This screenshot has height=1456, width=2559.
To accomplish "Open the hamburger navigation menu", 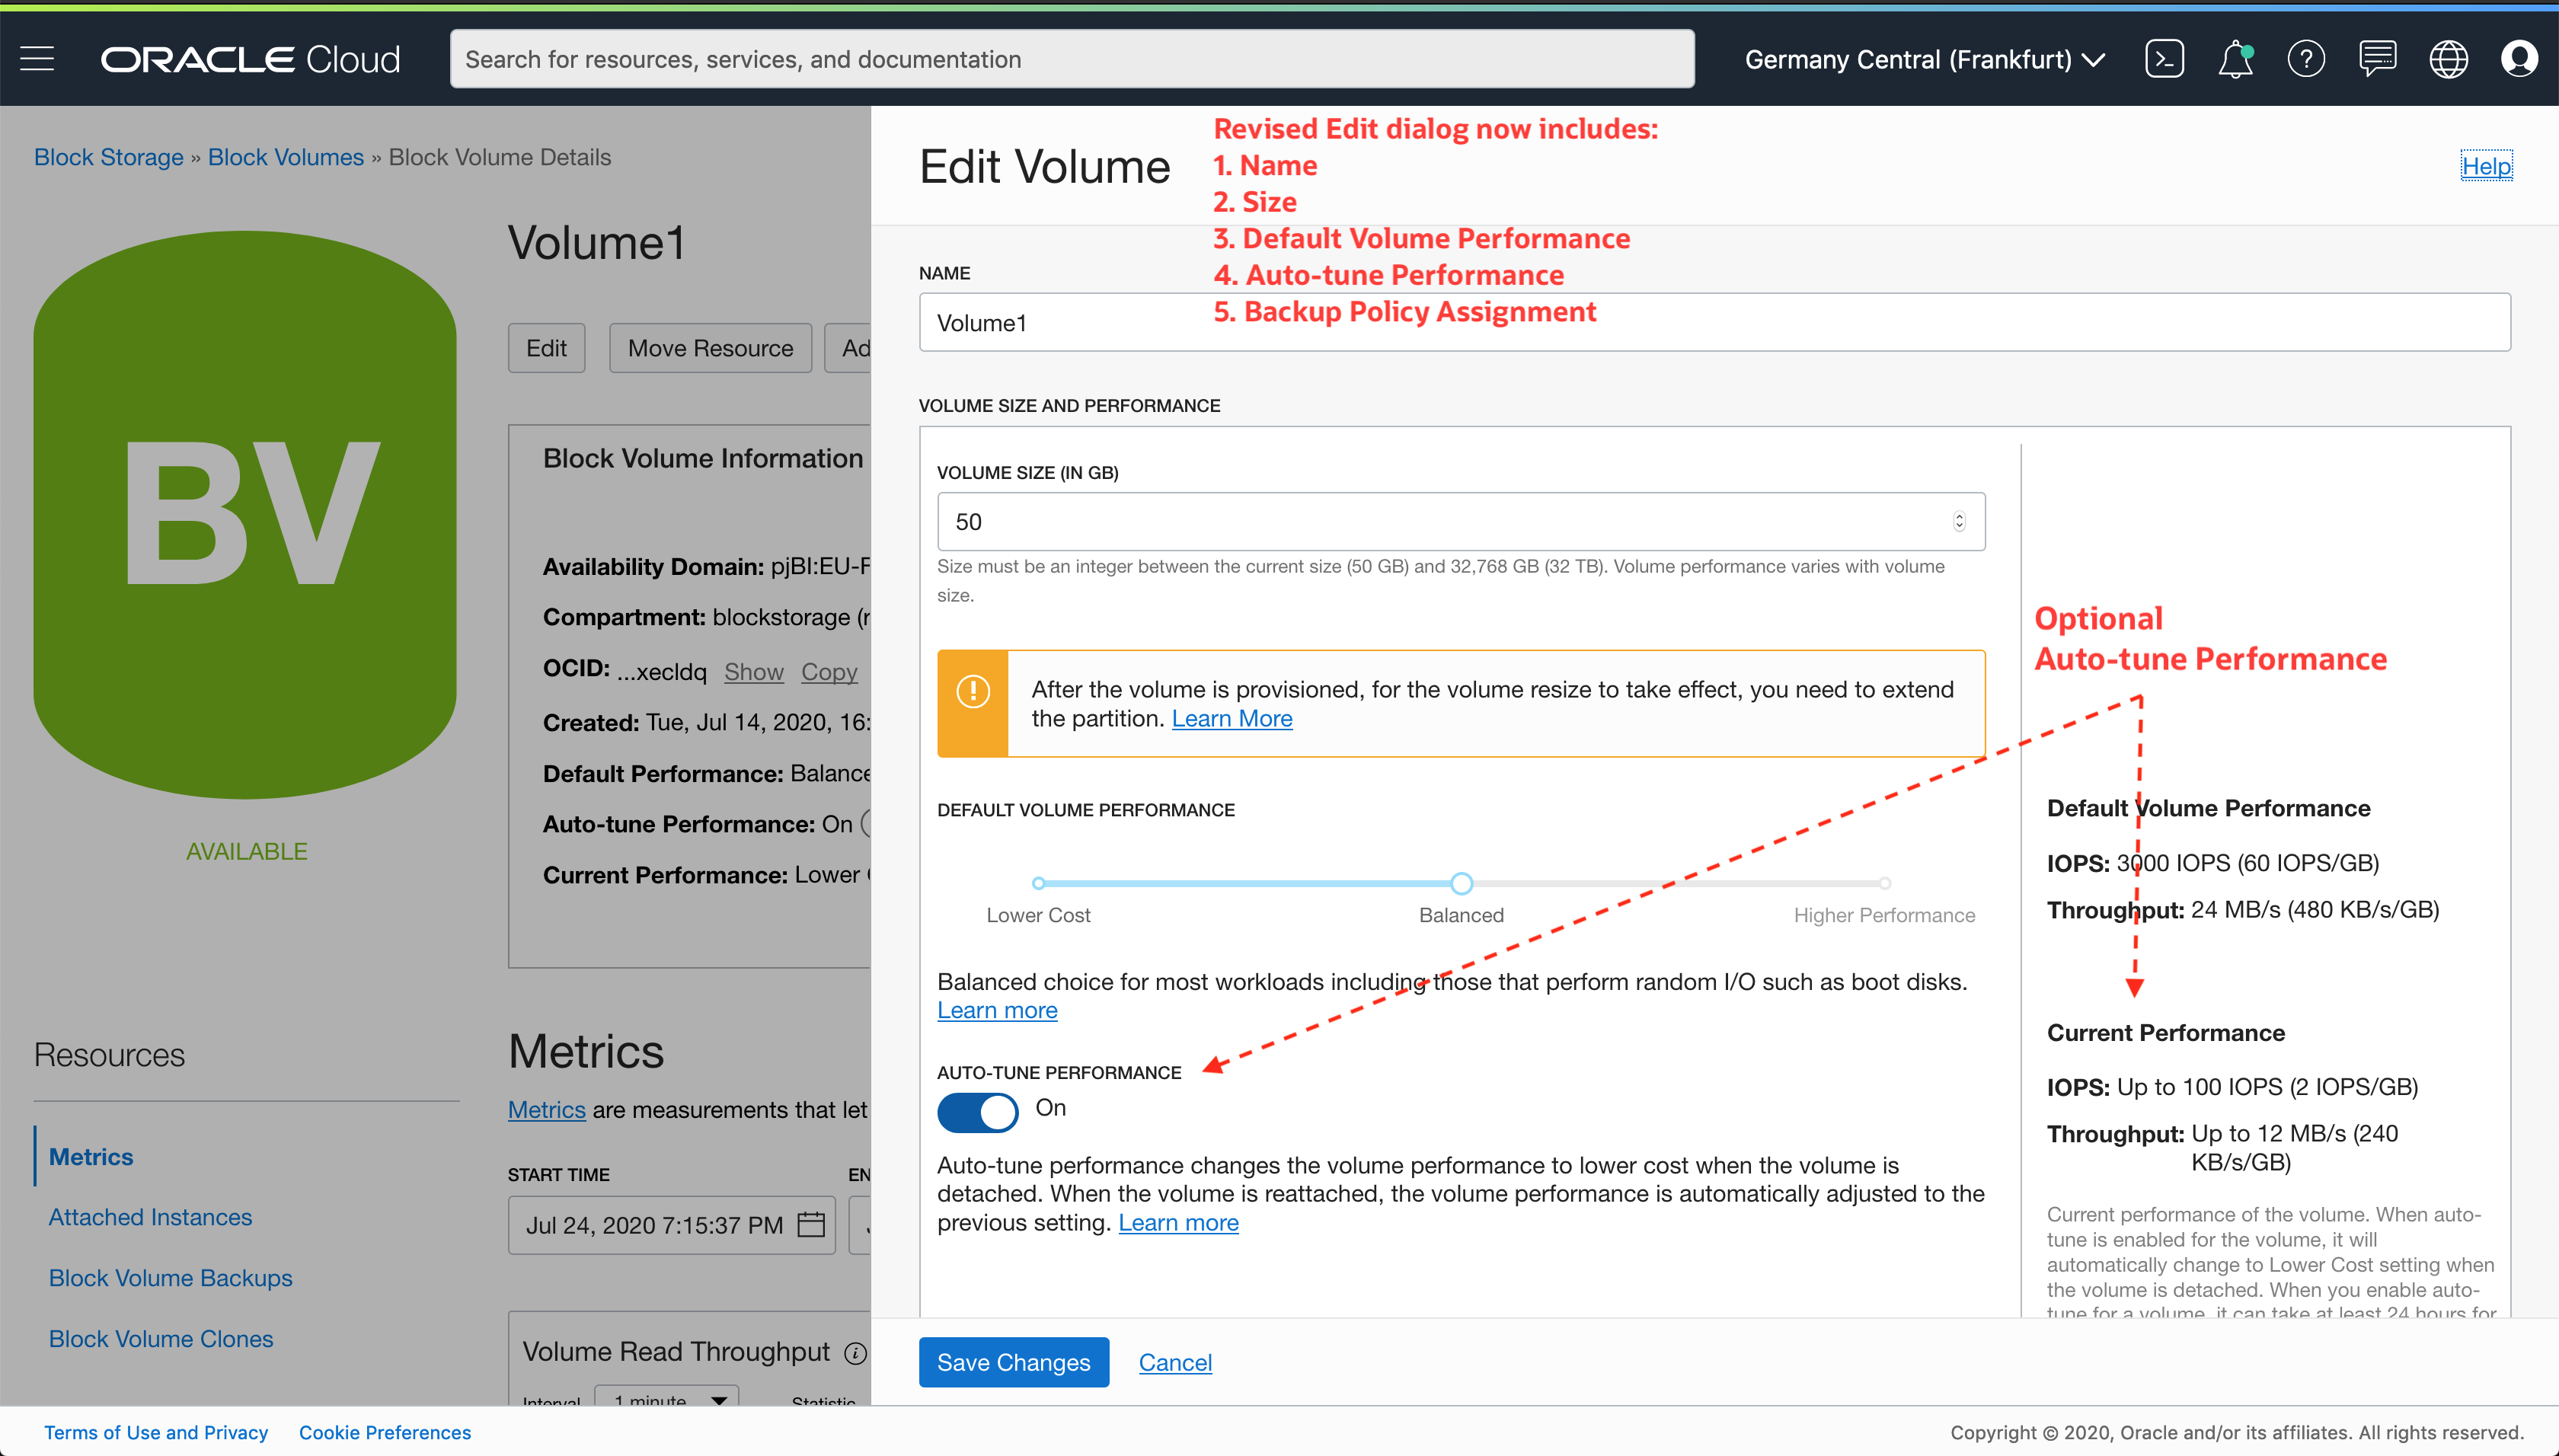I will (x=37, y=59).
